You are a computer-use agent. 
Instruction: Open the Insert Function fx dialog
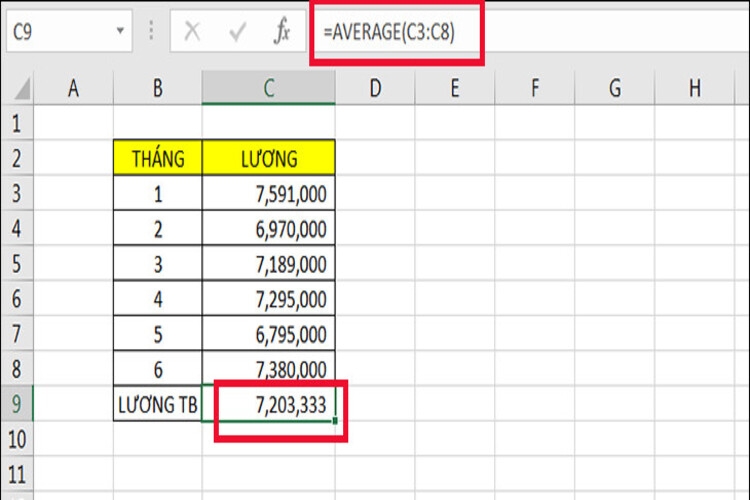click(282, 31)
